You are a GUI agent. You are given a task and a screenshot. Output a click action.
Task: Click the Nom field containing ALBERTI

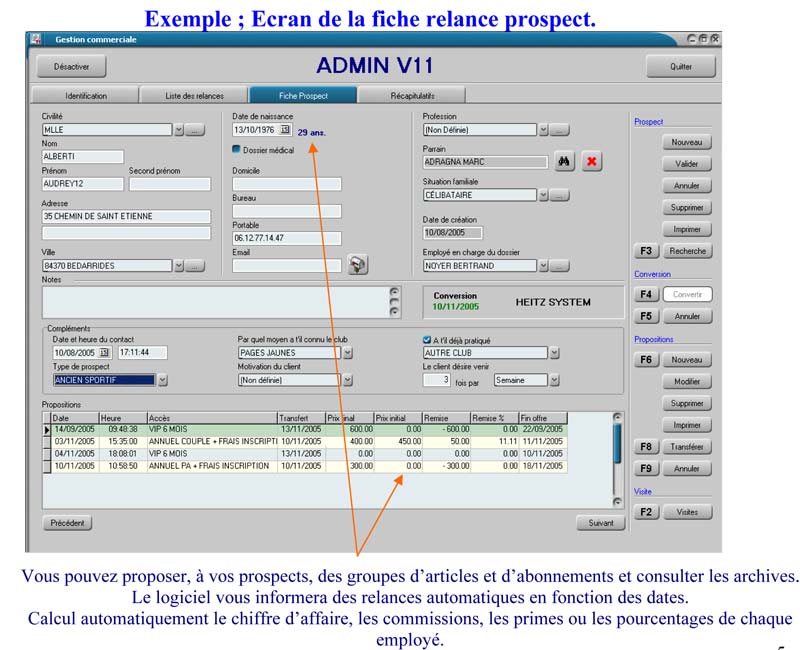point(83,157)
